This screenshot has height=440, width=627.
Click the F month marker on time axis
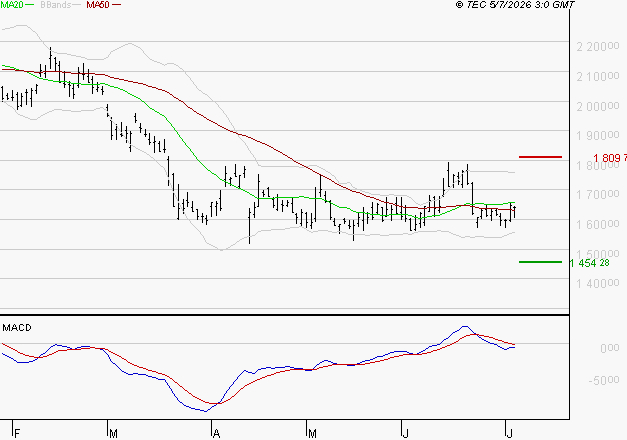point(17,434)
